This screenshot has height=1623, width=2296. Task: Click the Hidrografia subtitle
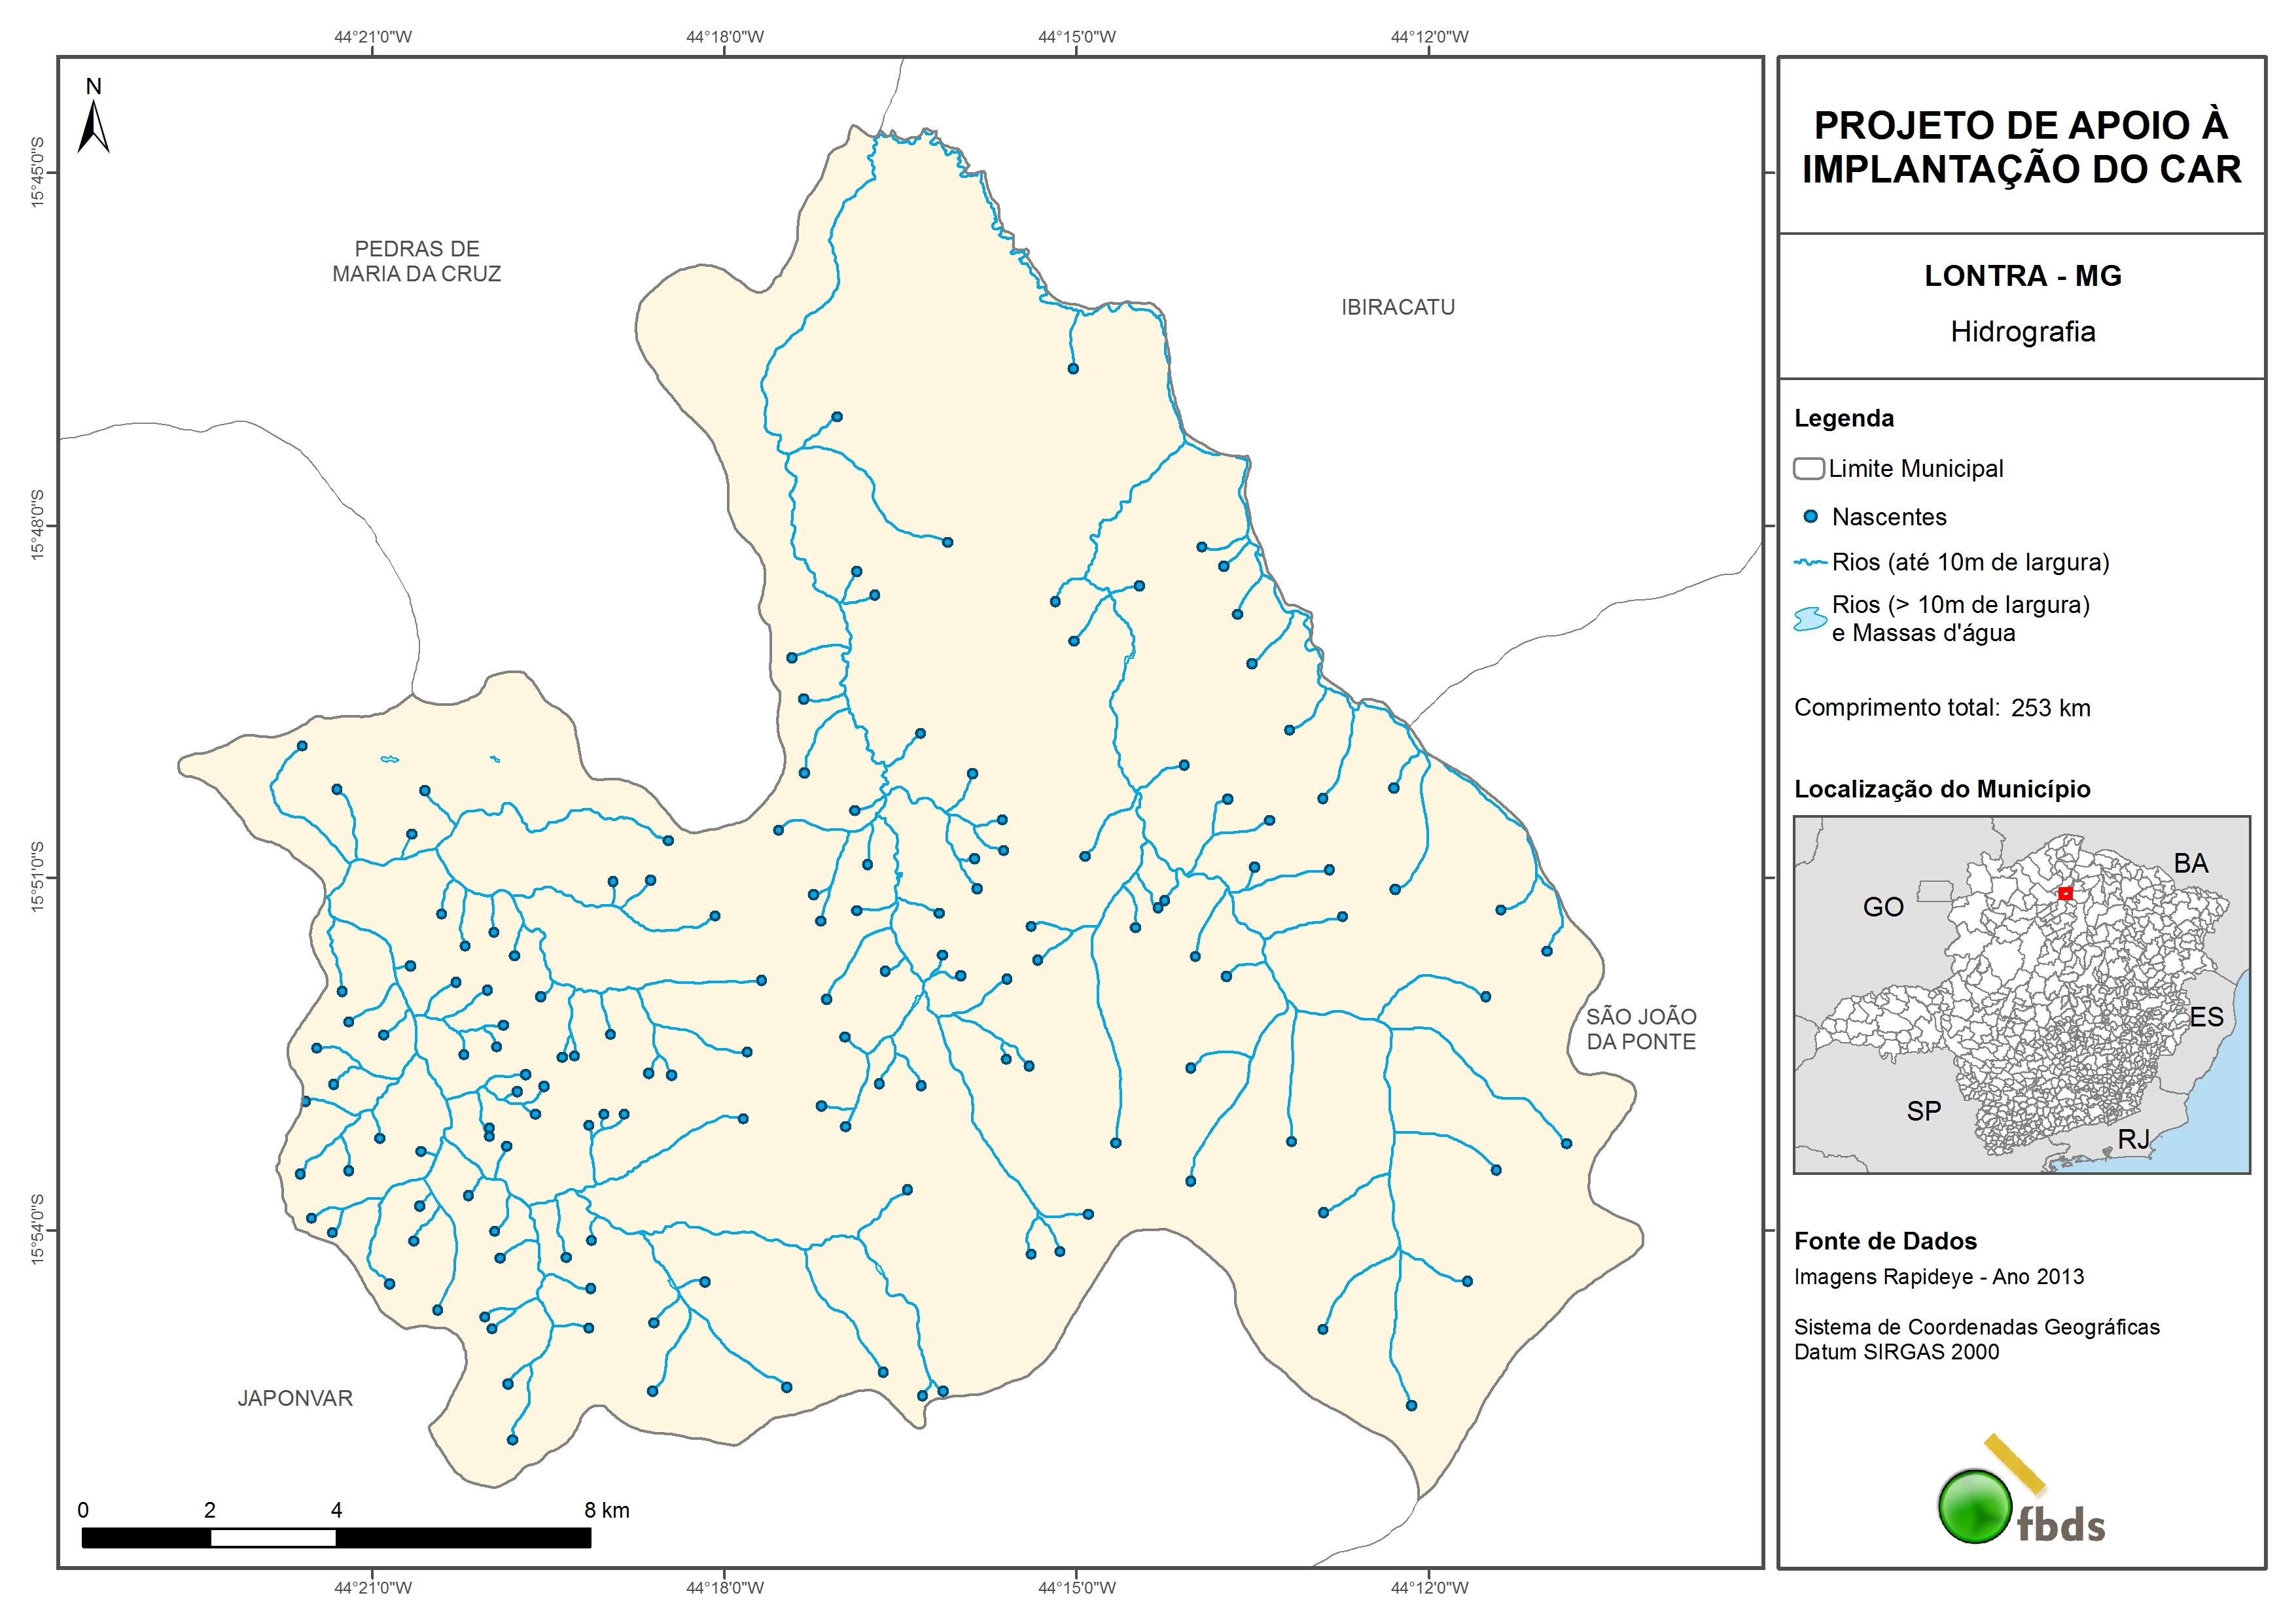point(2022,332)
